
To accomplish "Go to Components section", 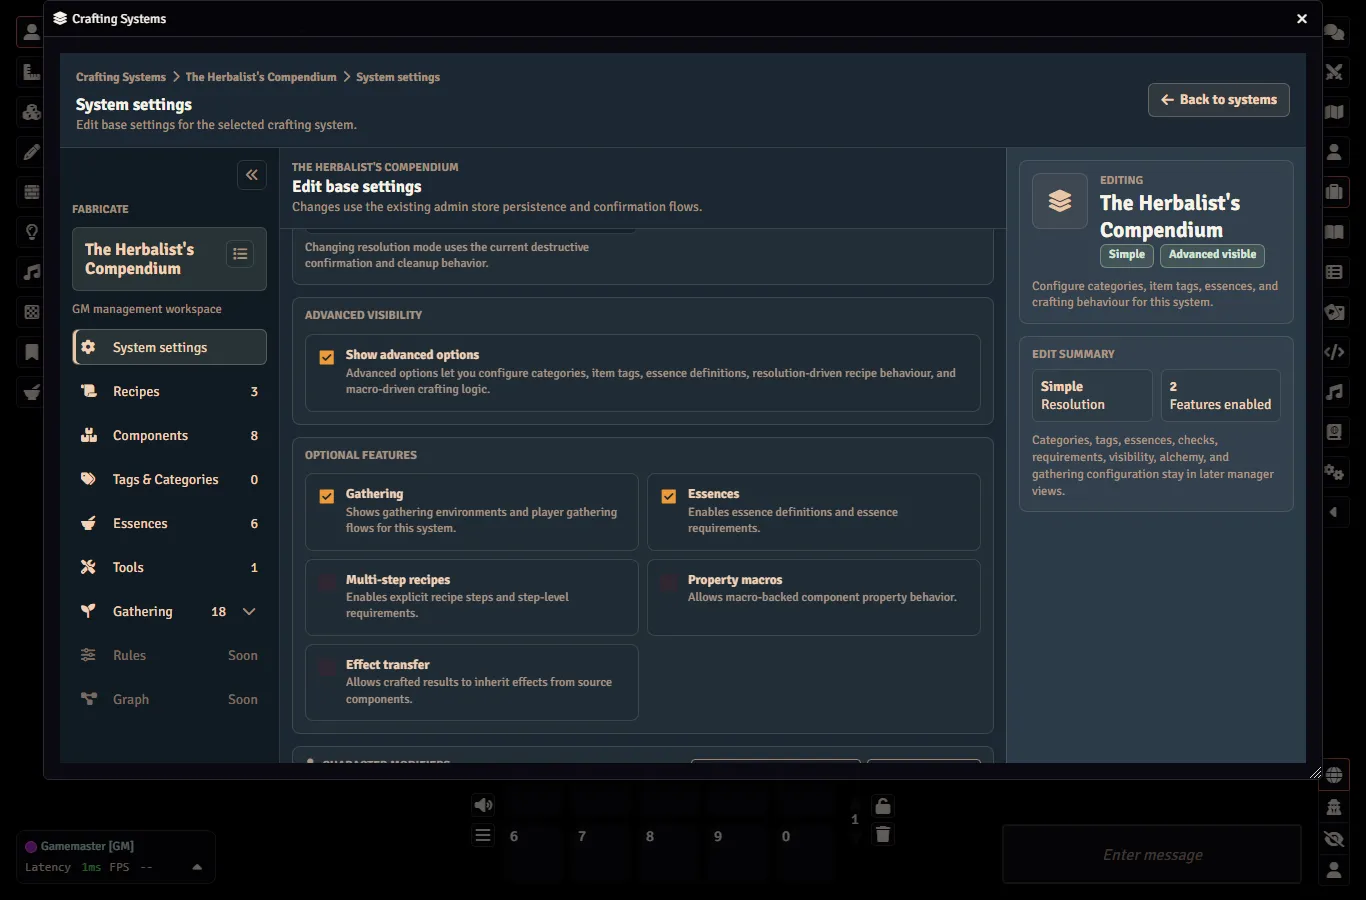I will click(x=170, y=435).
